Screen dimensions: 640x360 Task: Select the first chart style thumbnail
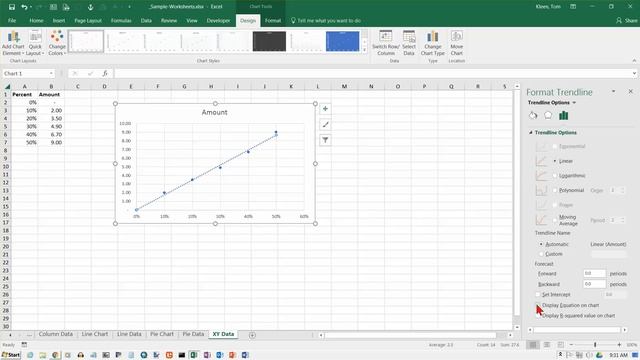pyautogui.click(x=86, y=41)
